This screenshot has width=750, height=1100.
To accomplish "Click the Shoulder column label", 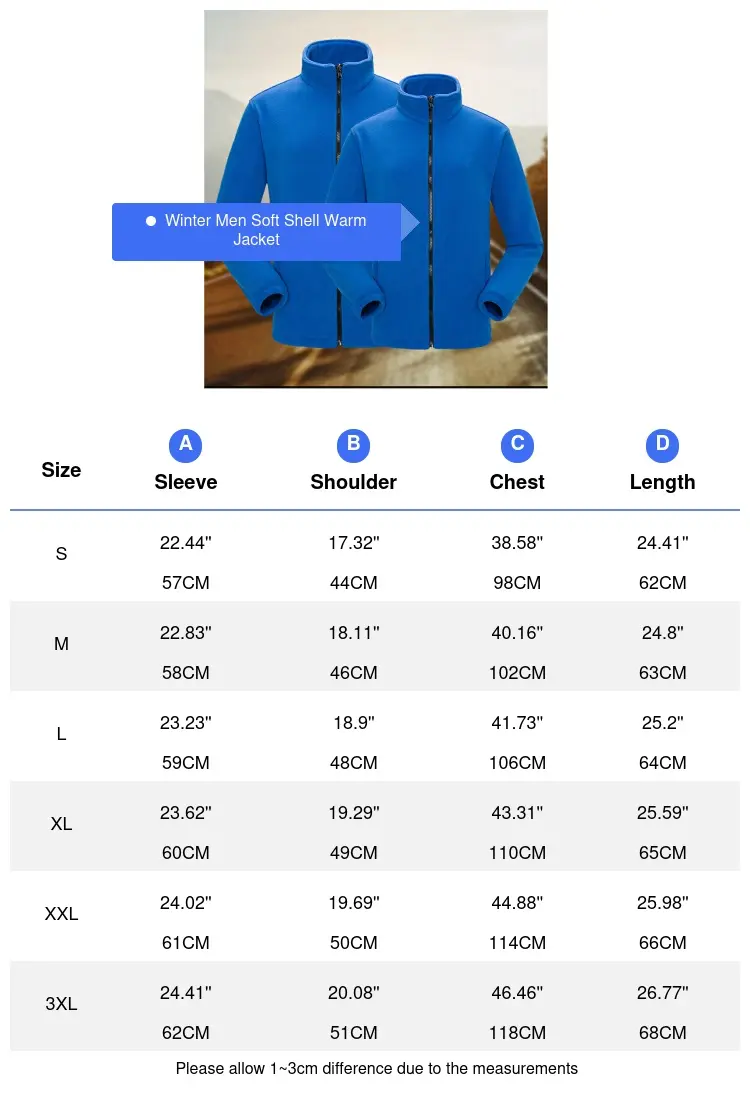I will [353, 482].
